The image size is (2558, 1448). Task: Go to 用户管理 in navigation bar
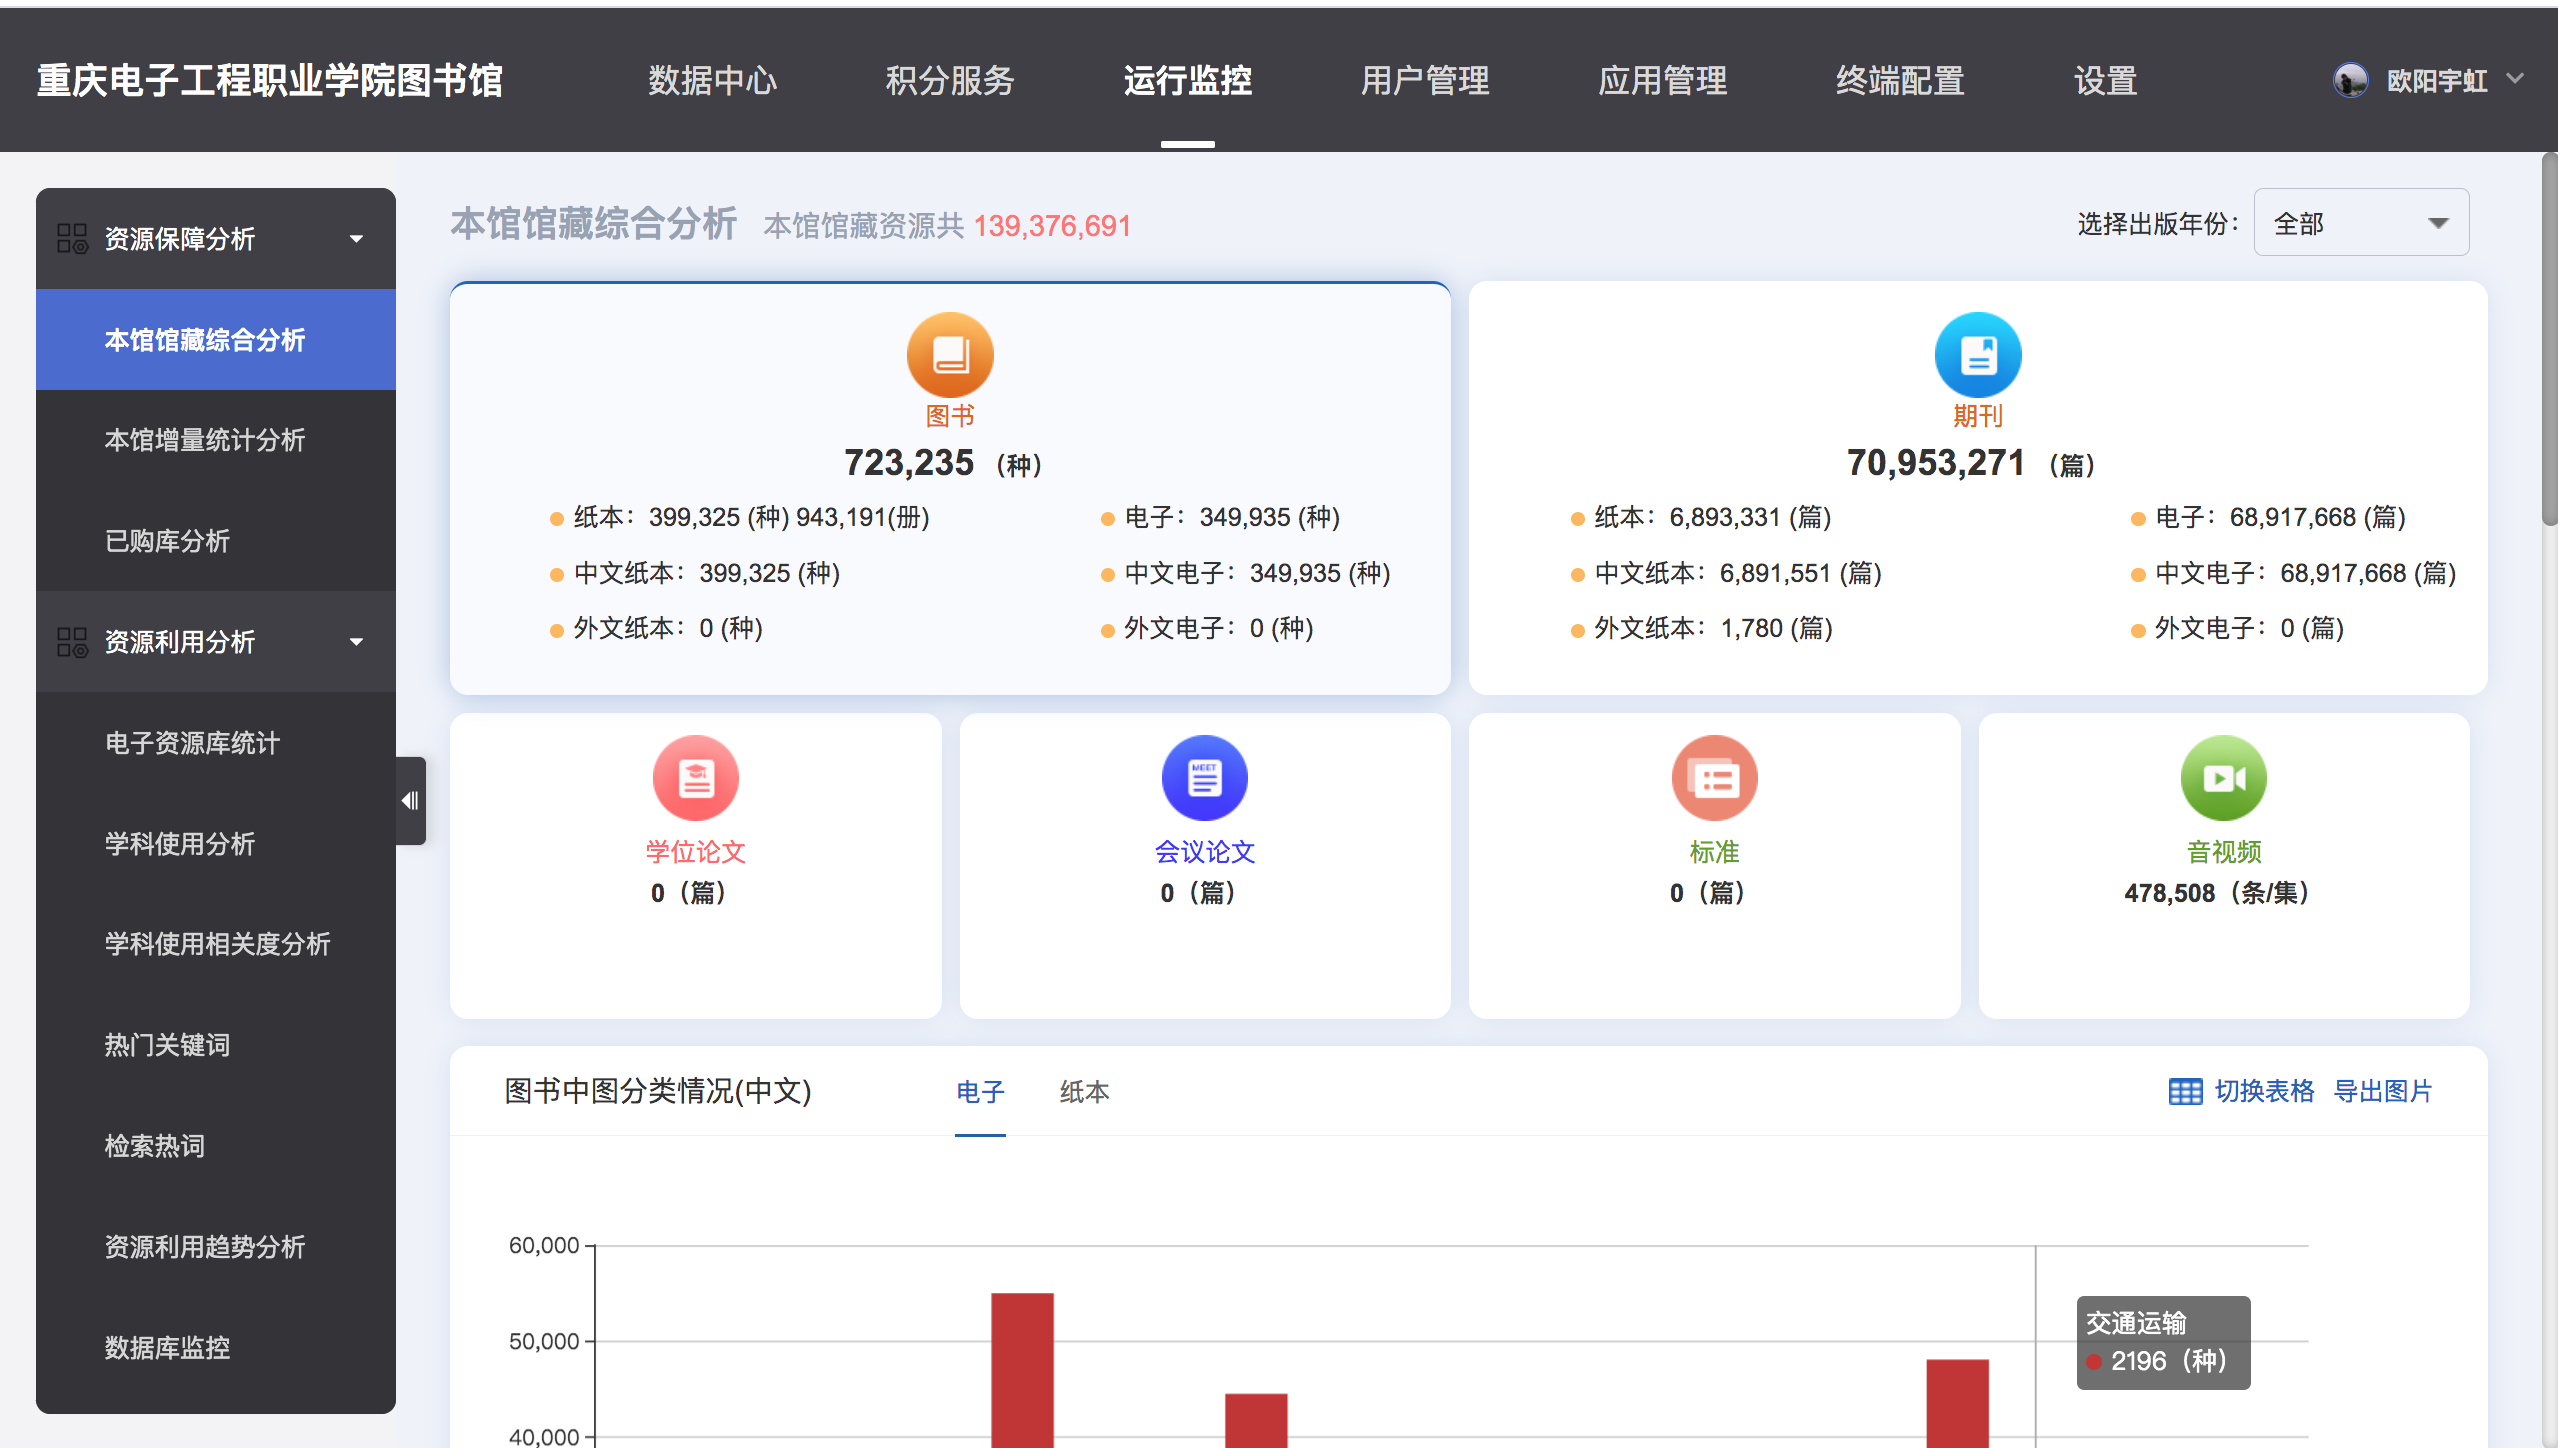pos(1425,80)
